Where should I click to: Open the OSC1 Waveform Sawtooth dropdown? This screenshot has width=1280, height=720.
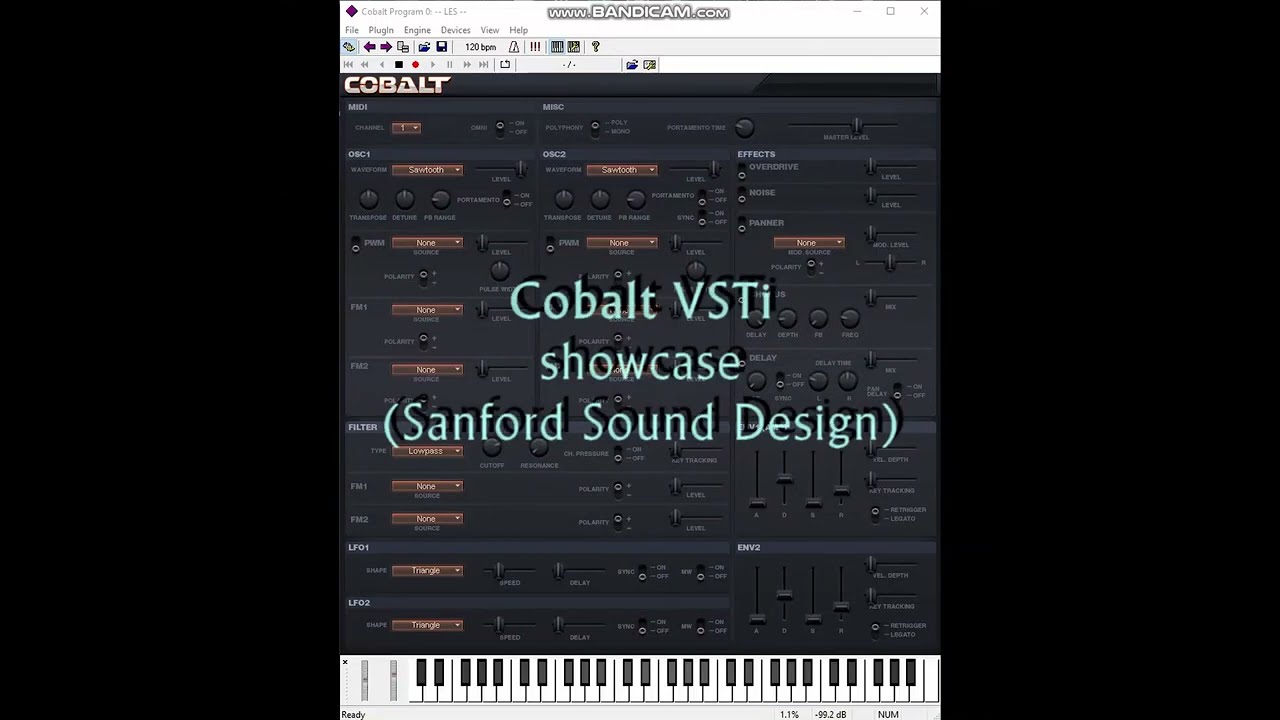tap(427, 170)
